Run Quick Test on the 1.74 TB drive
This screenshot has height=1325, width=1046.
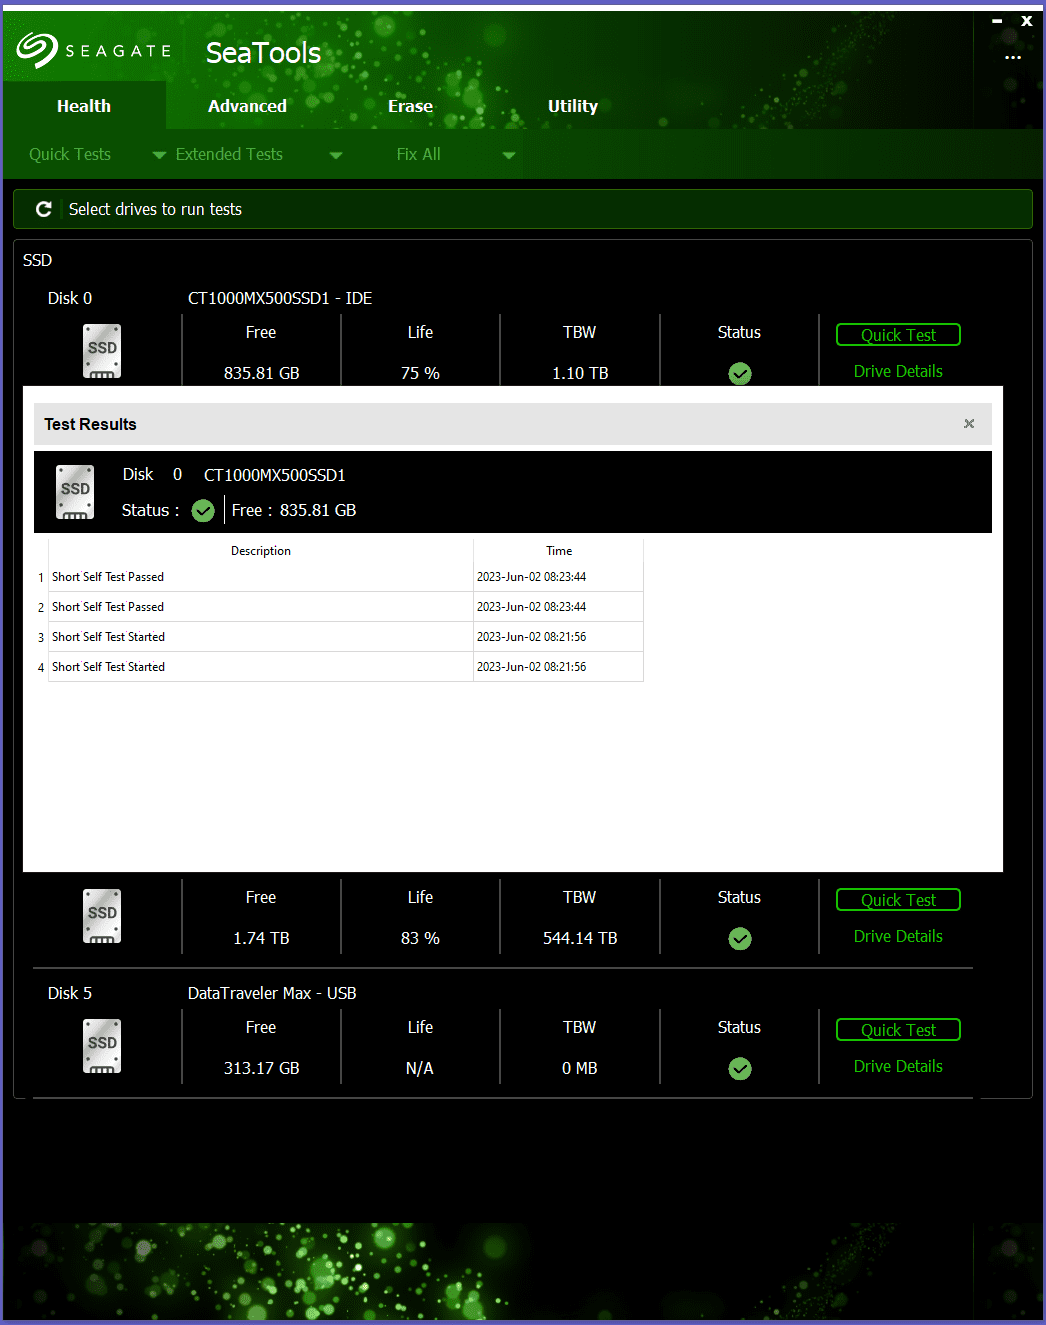coord(898,900)
